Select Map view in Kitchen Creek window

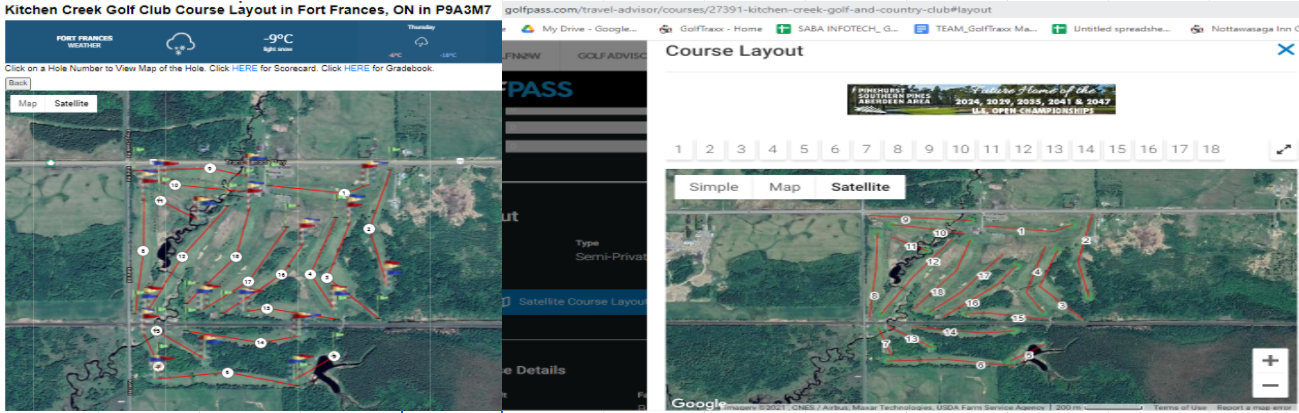pyautogui.click(x=28, y=103)
